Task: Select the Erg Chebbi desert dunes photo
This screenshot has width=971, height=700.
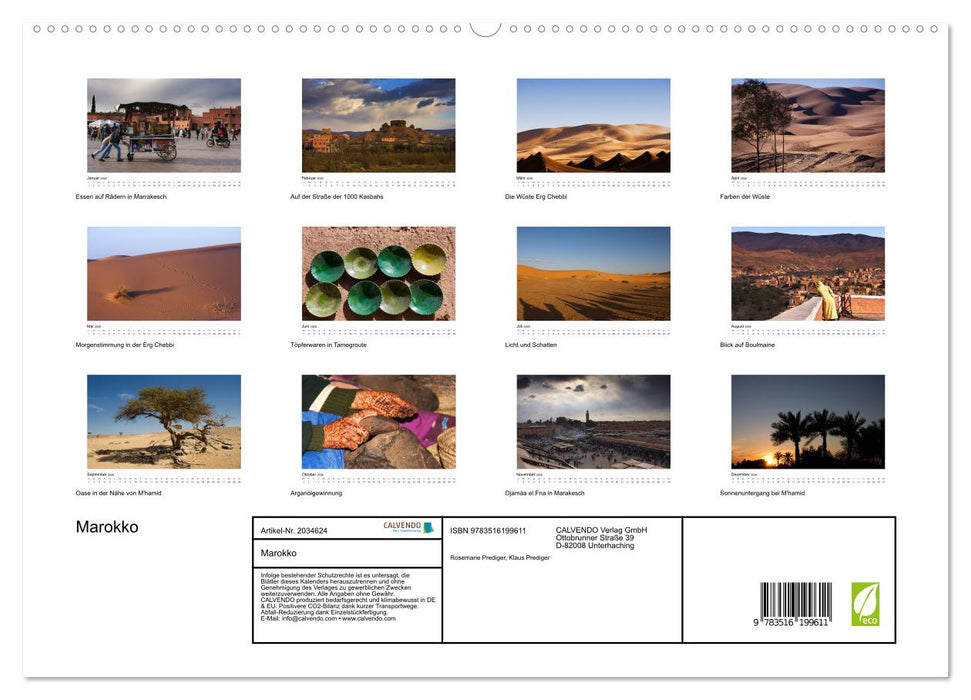Action: [x=592, y=123]
